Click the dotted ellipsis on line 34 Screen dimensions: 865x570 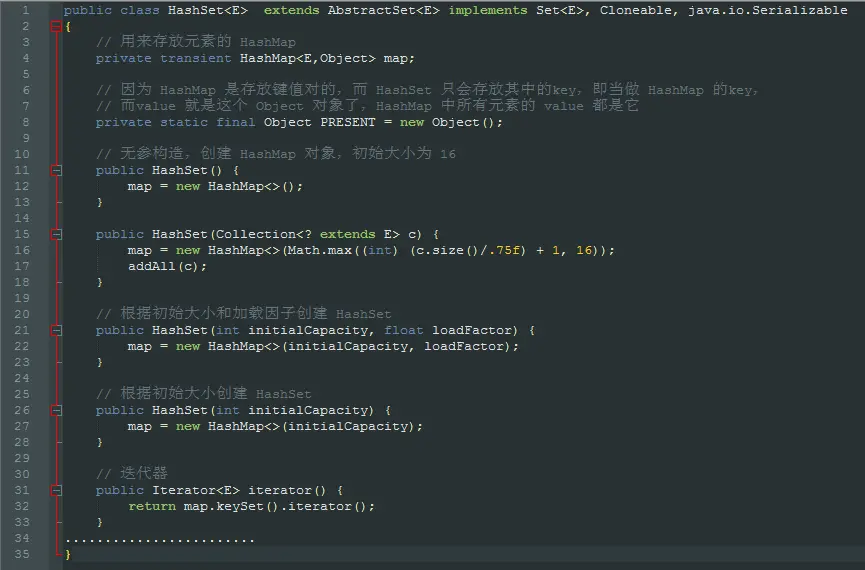(x=159, y=540)
